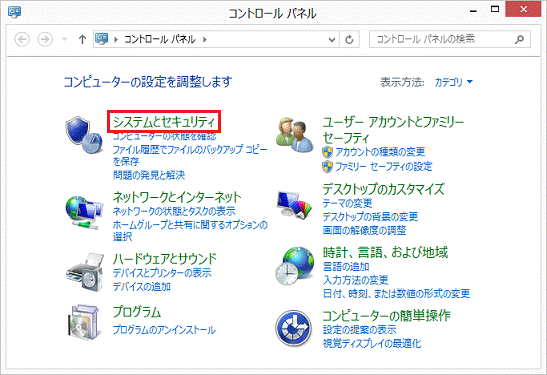Click the コントロール パネル breadcrumb
This screenshot has height=375, width=547.
pyautogui.click(x=159, y=39)
